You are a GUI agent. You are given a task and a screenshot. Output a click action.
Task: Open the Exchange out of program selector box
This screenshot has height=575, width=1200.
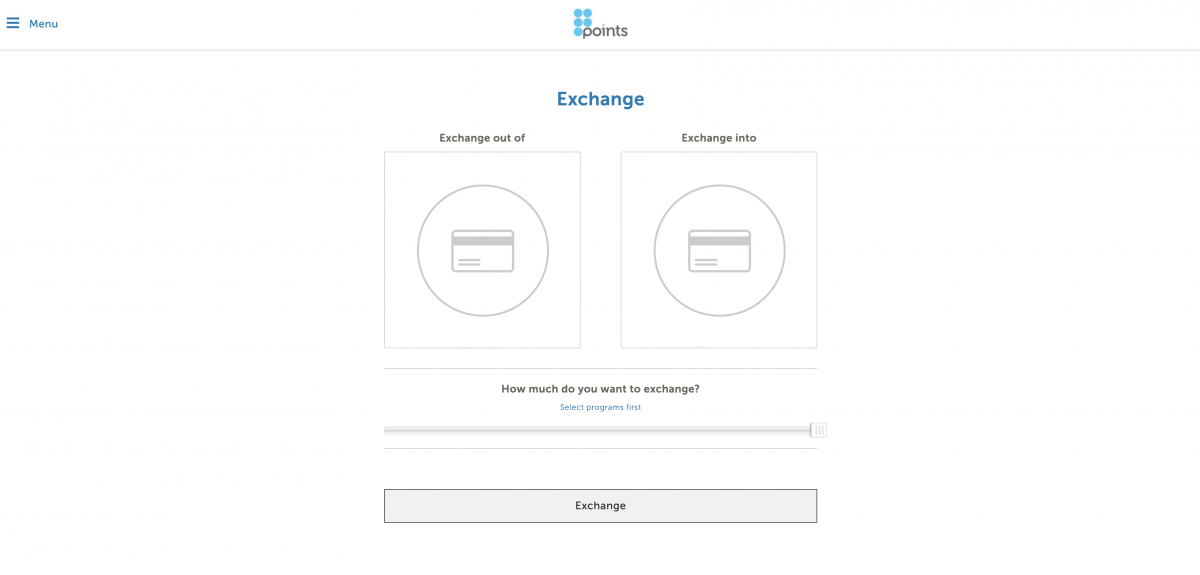[482, 250]
